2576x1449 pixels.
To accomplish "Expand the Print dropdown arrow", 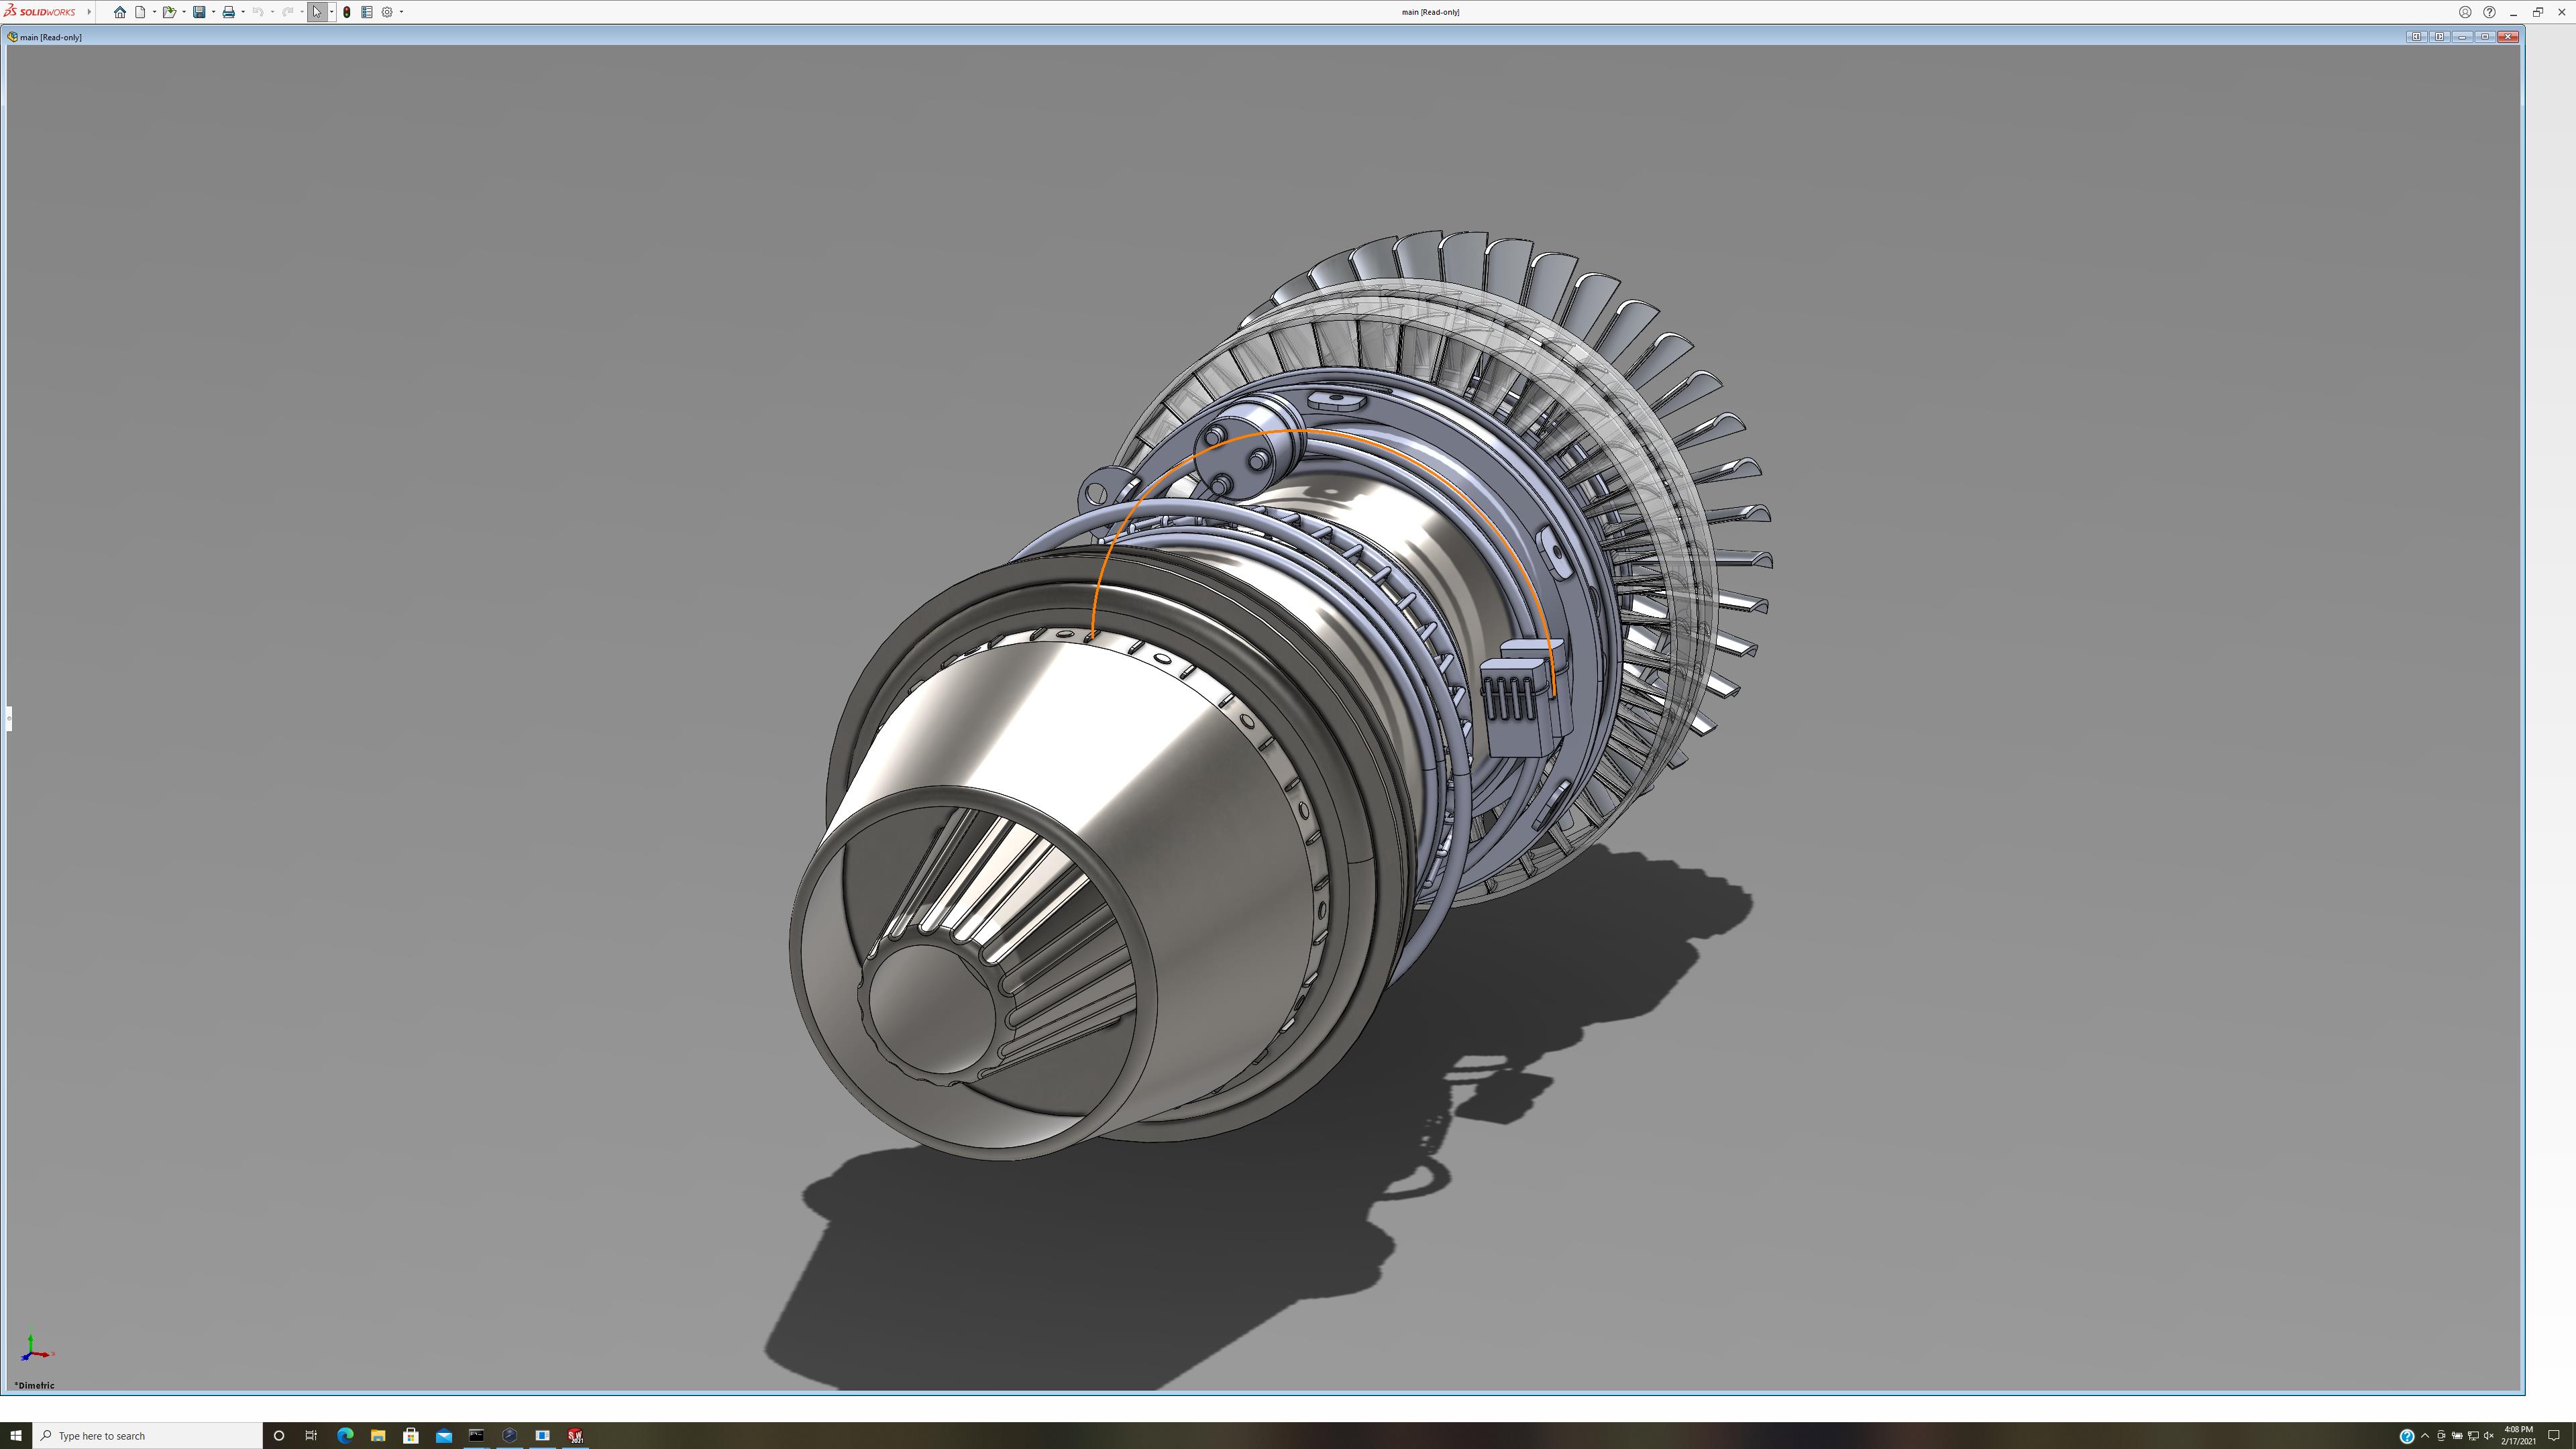I will click(243, 12).
